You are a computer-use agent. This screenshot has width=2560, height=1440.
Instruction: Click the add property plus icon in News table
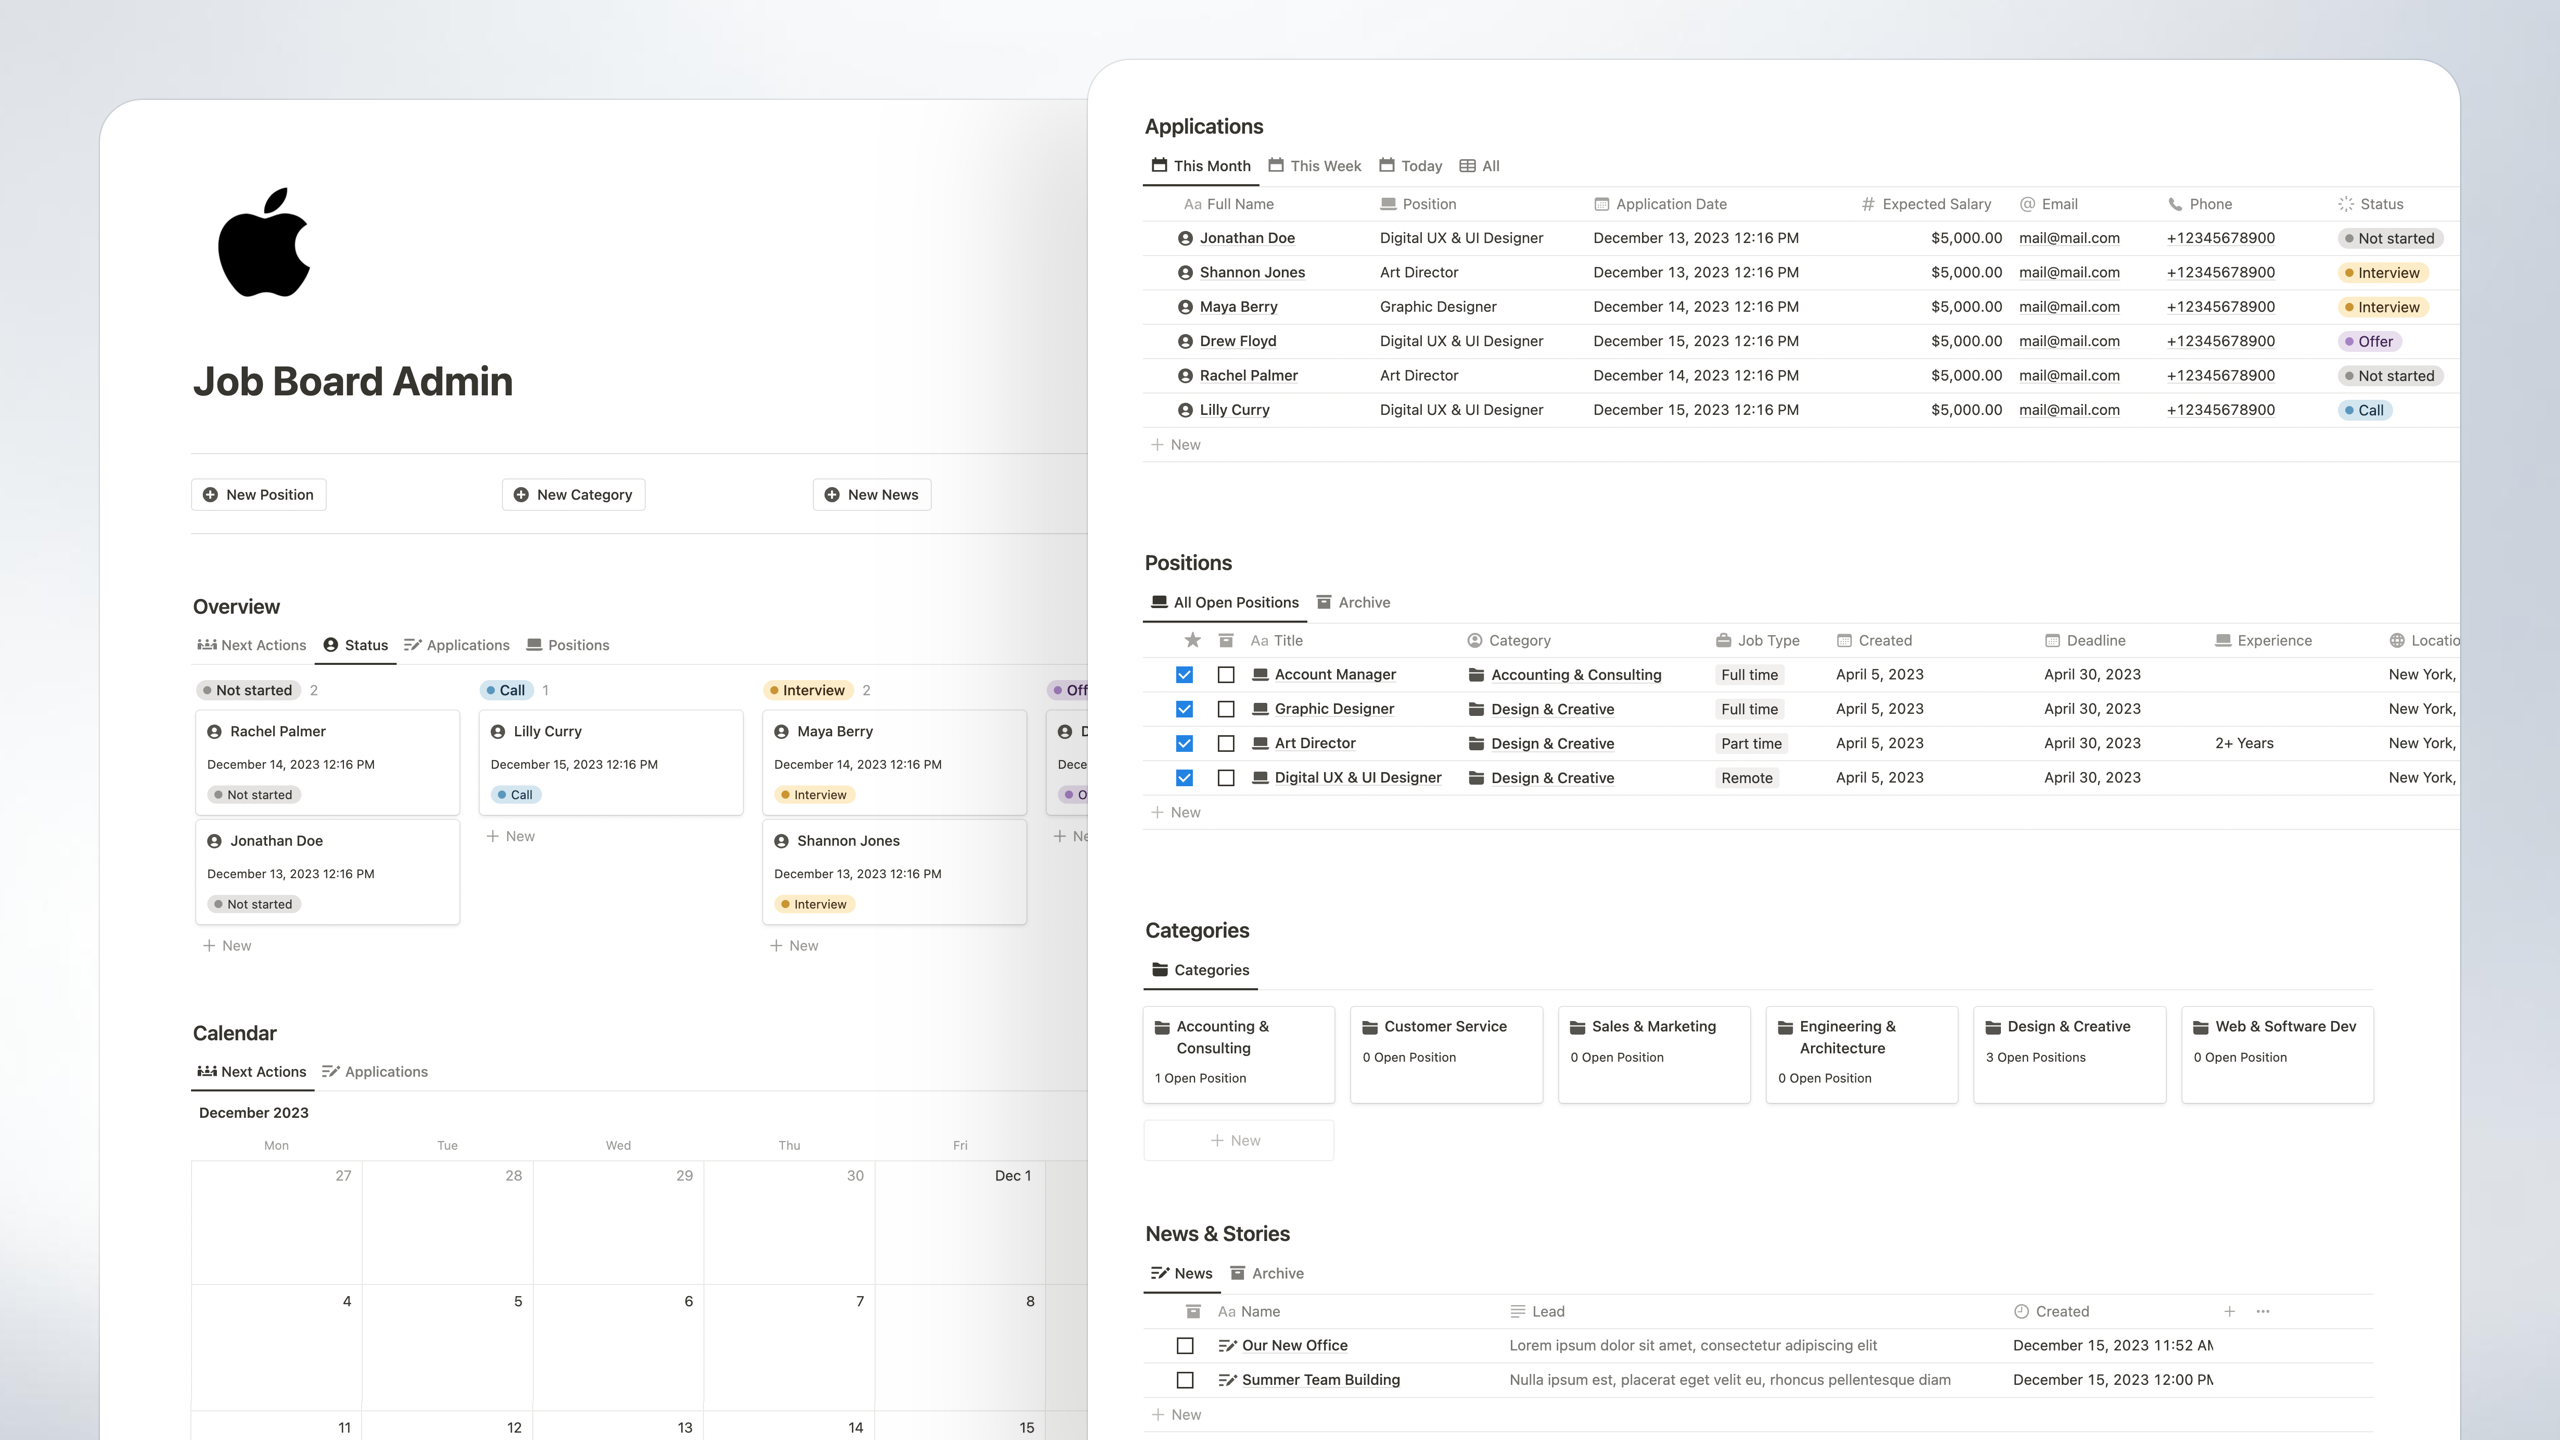(2230, 1311)
